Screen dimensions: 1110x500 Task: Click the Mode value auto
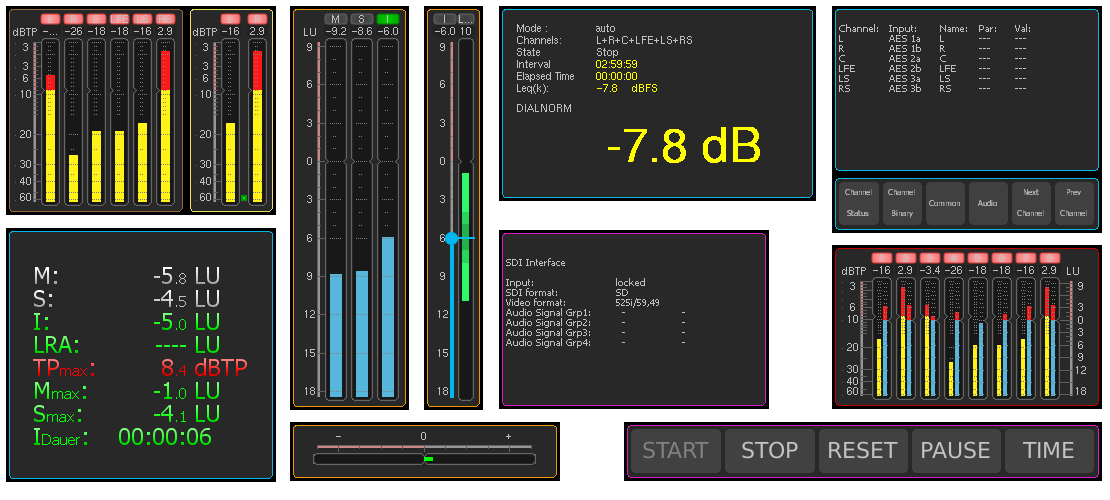coord(605,28)
